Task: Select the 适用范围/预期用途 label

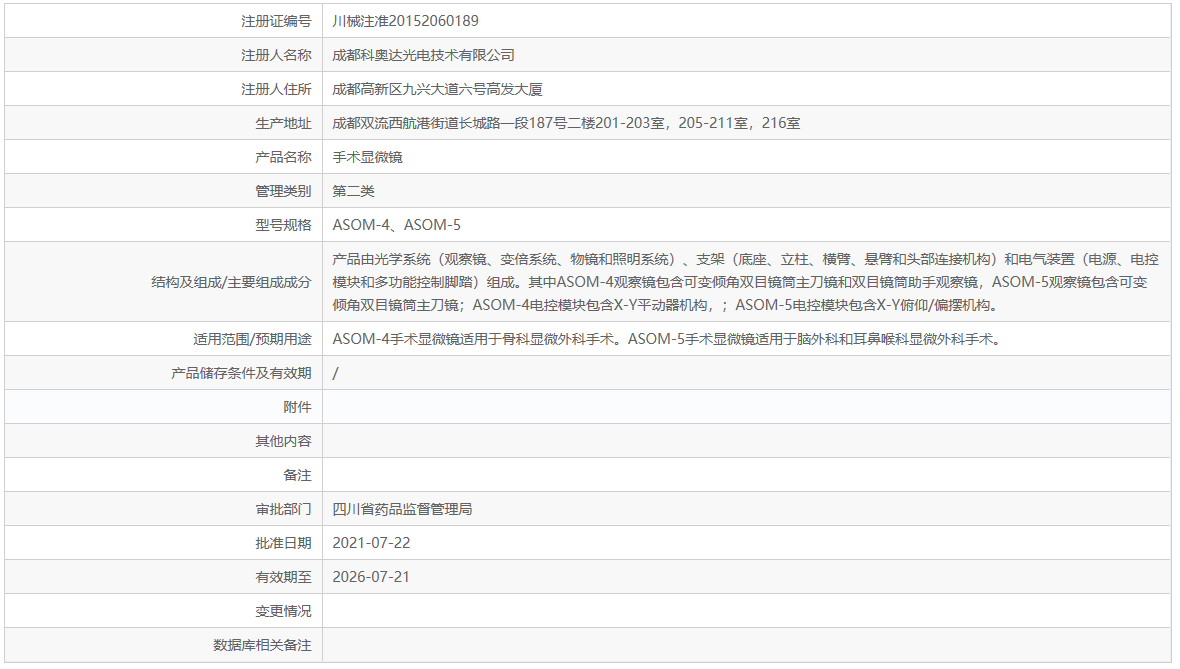Action: click(252, 339)
